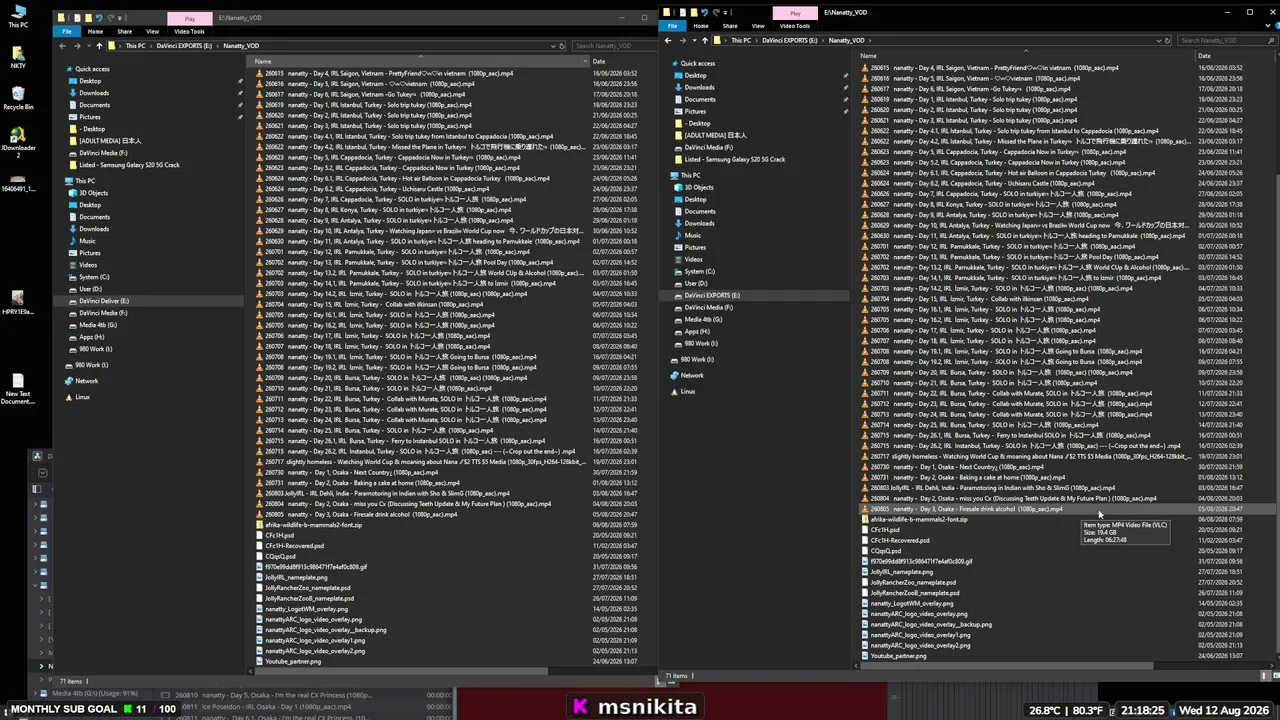Open 3D Objects in right window sidebar

698,187
